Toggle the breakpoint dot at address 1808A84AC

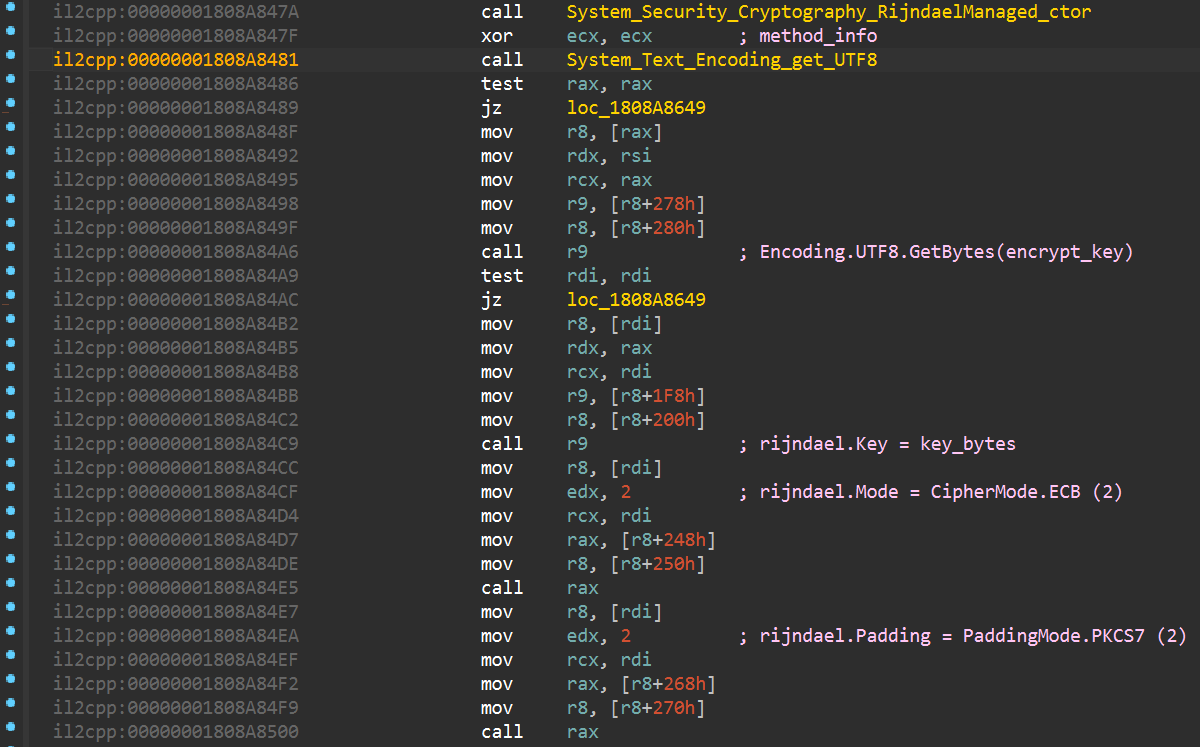(10, 294)
